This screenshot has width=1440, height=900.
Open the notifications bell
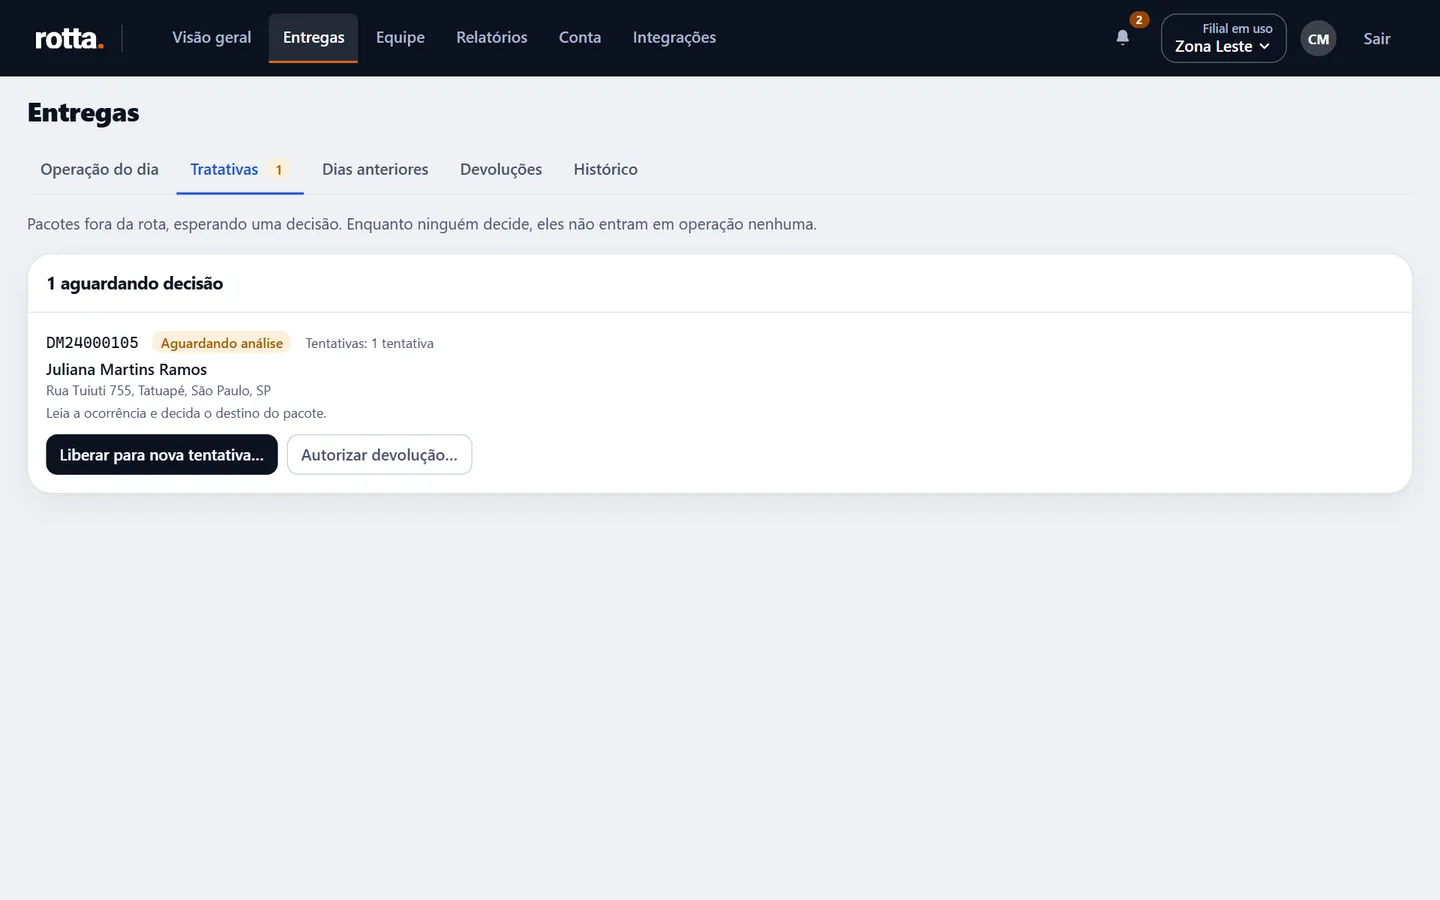(x=1122, y=38)
